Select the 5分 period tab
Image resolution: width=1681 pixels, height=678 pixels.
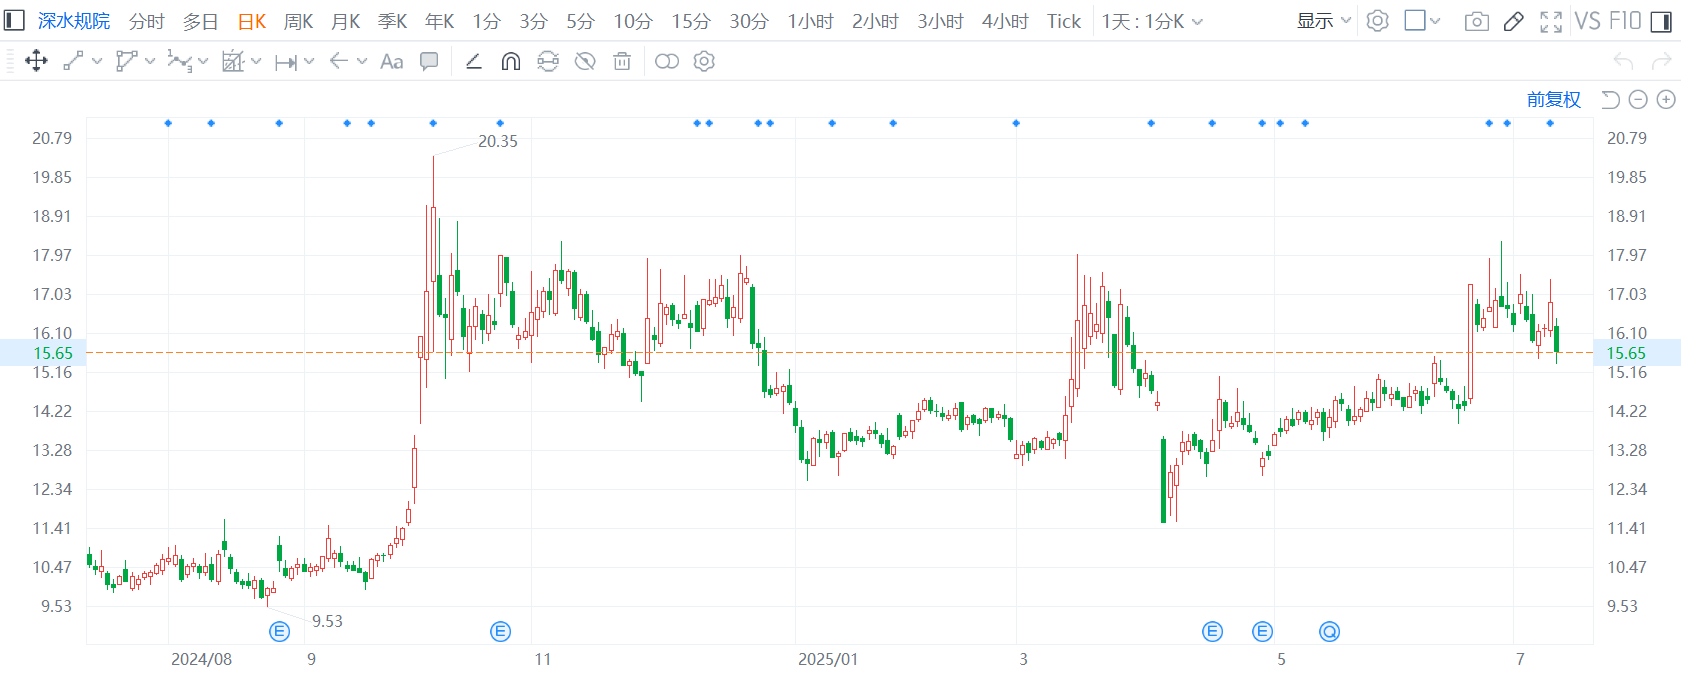[580, 21]
